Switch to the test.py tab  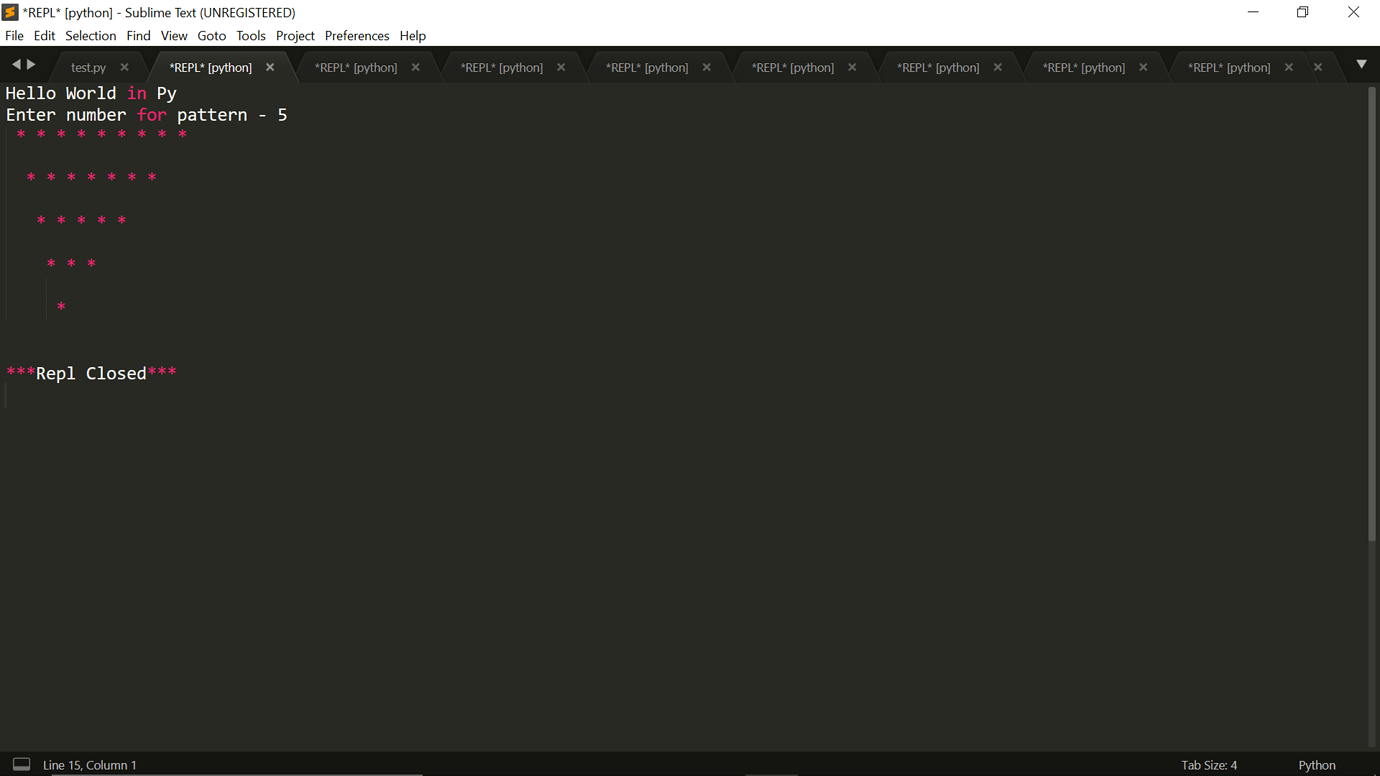click(88, 67)
